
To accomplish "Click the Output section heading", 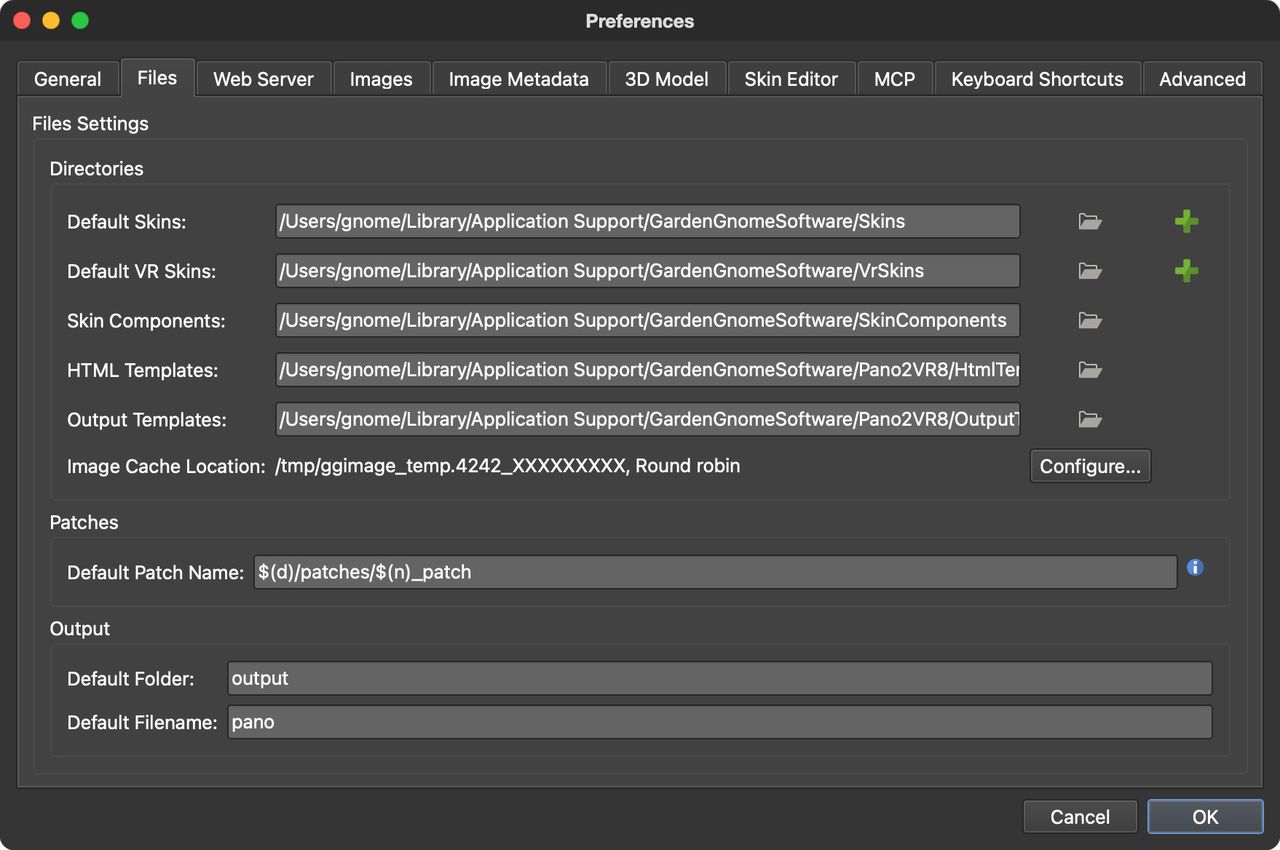I will click(80, 629).
